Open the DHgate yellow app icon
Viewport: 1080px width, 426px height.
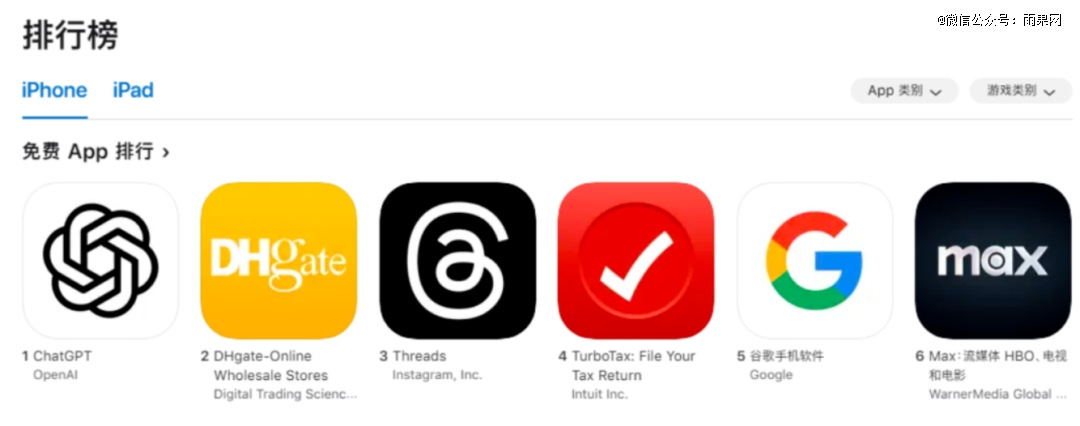coord(279,261)
